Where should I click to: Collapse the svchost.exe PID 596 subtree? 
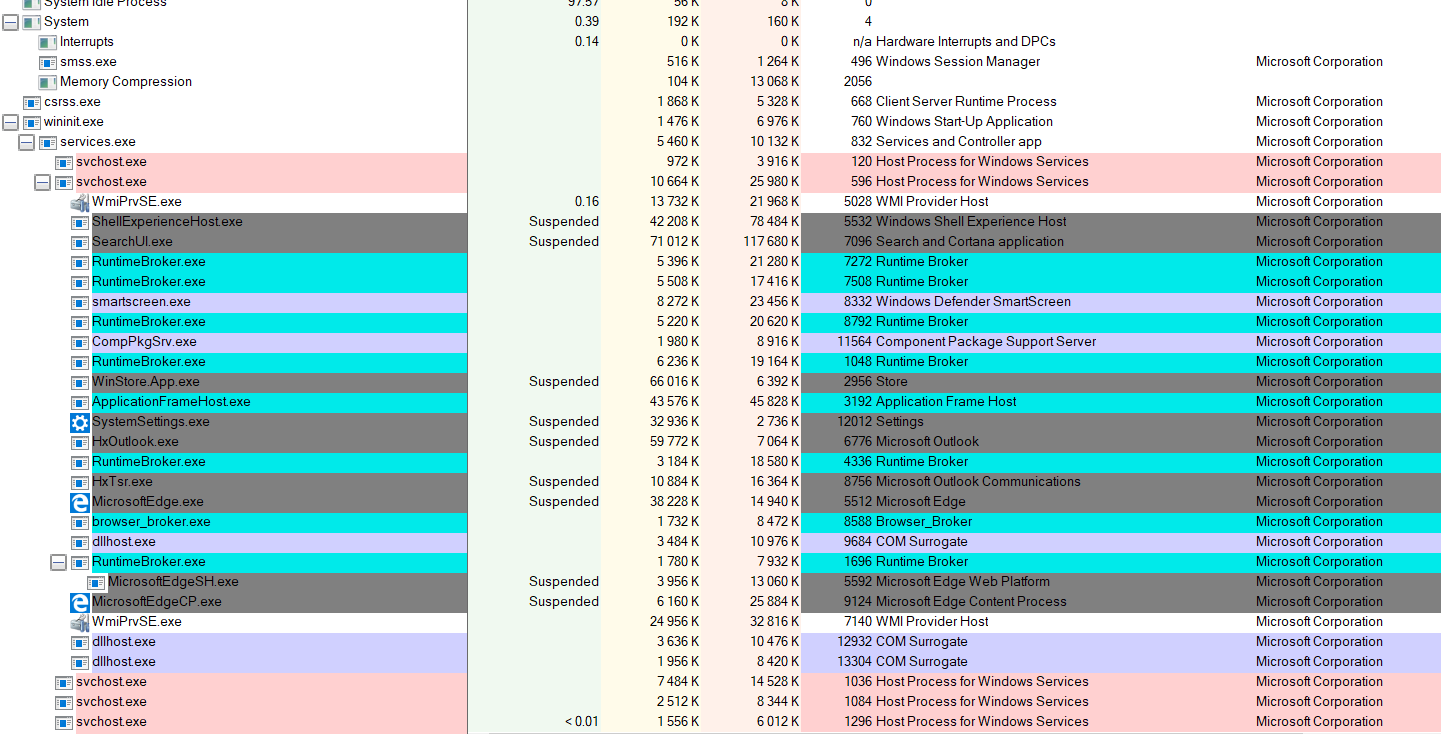43,182
